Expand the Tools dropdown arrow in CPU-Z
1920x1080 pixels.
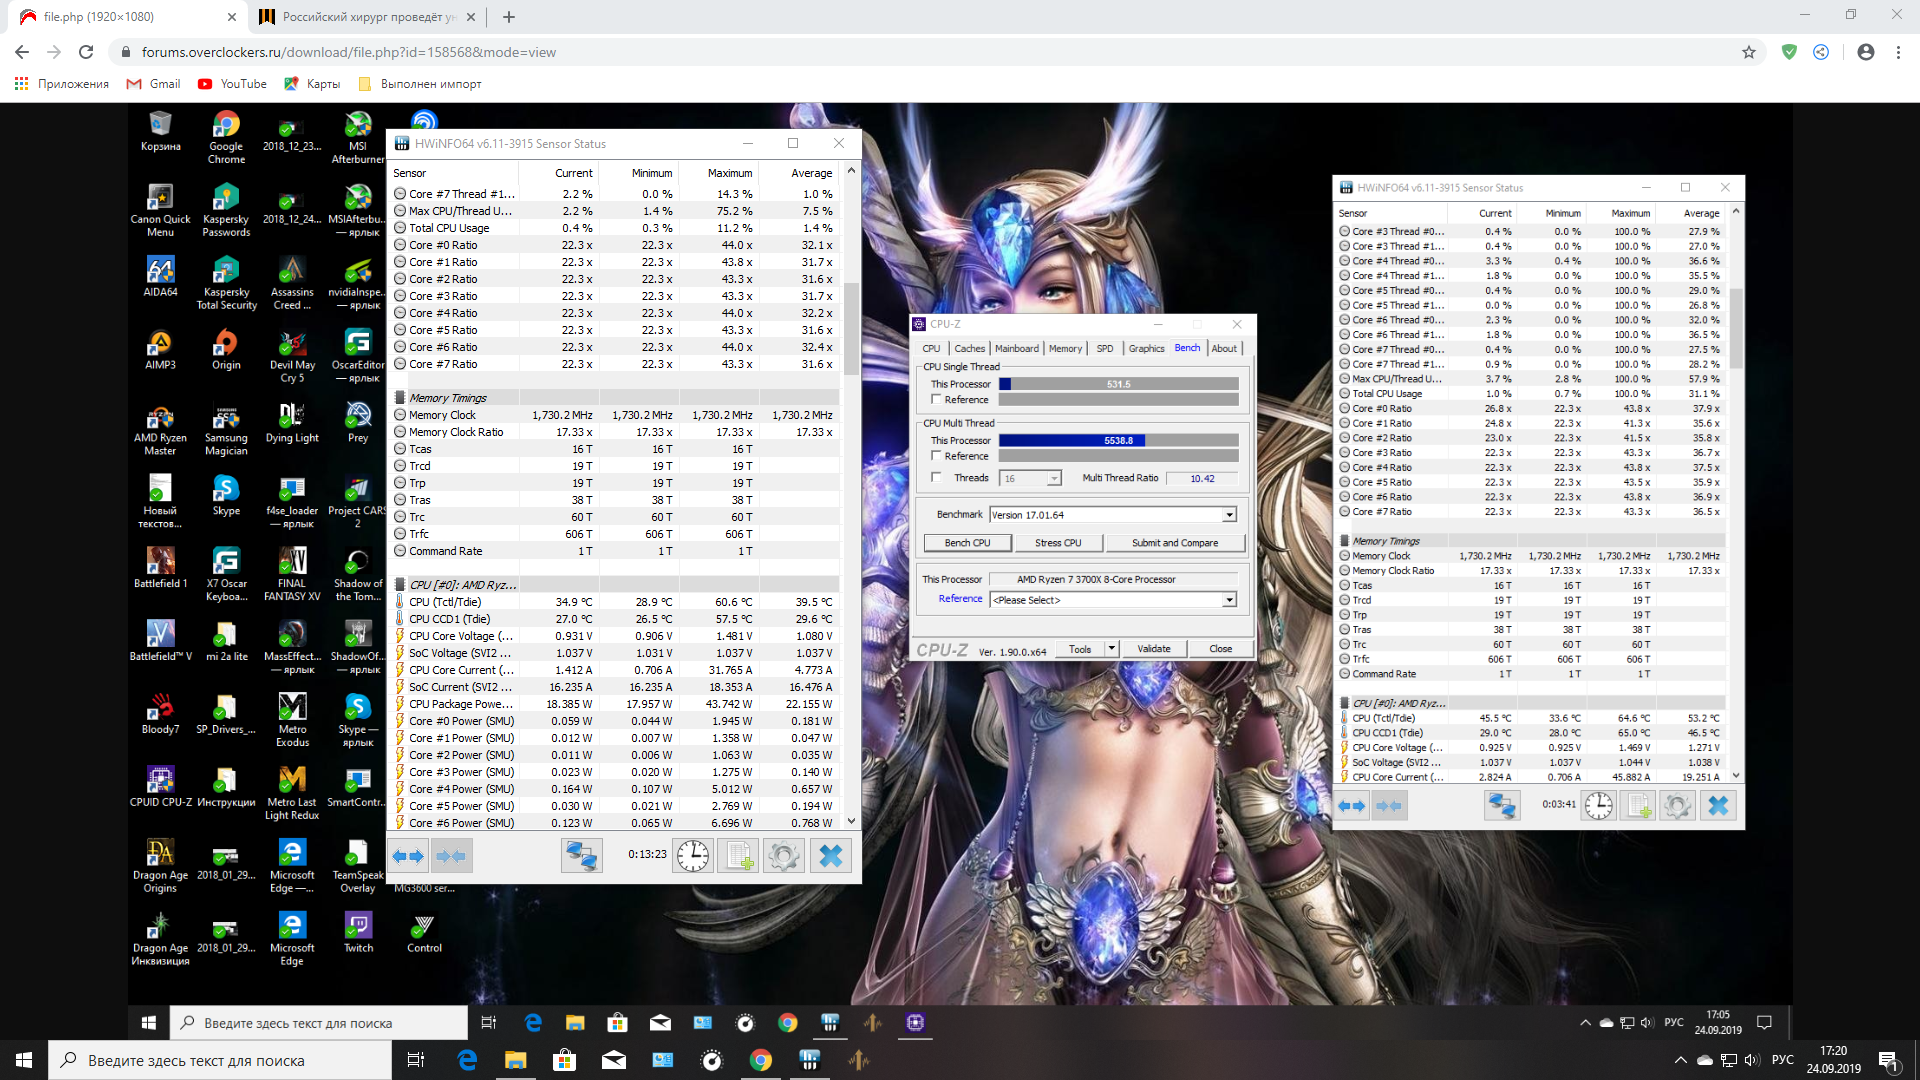click(1111, 649)
